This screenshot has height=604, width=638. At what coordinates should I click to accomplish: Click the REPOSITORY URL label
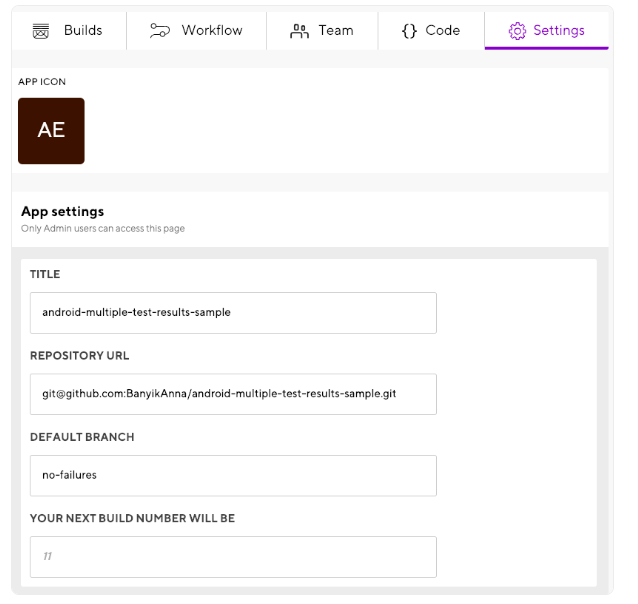(79, 356)
